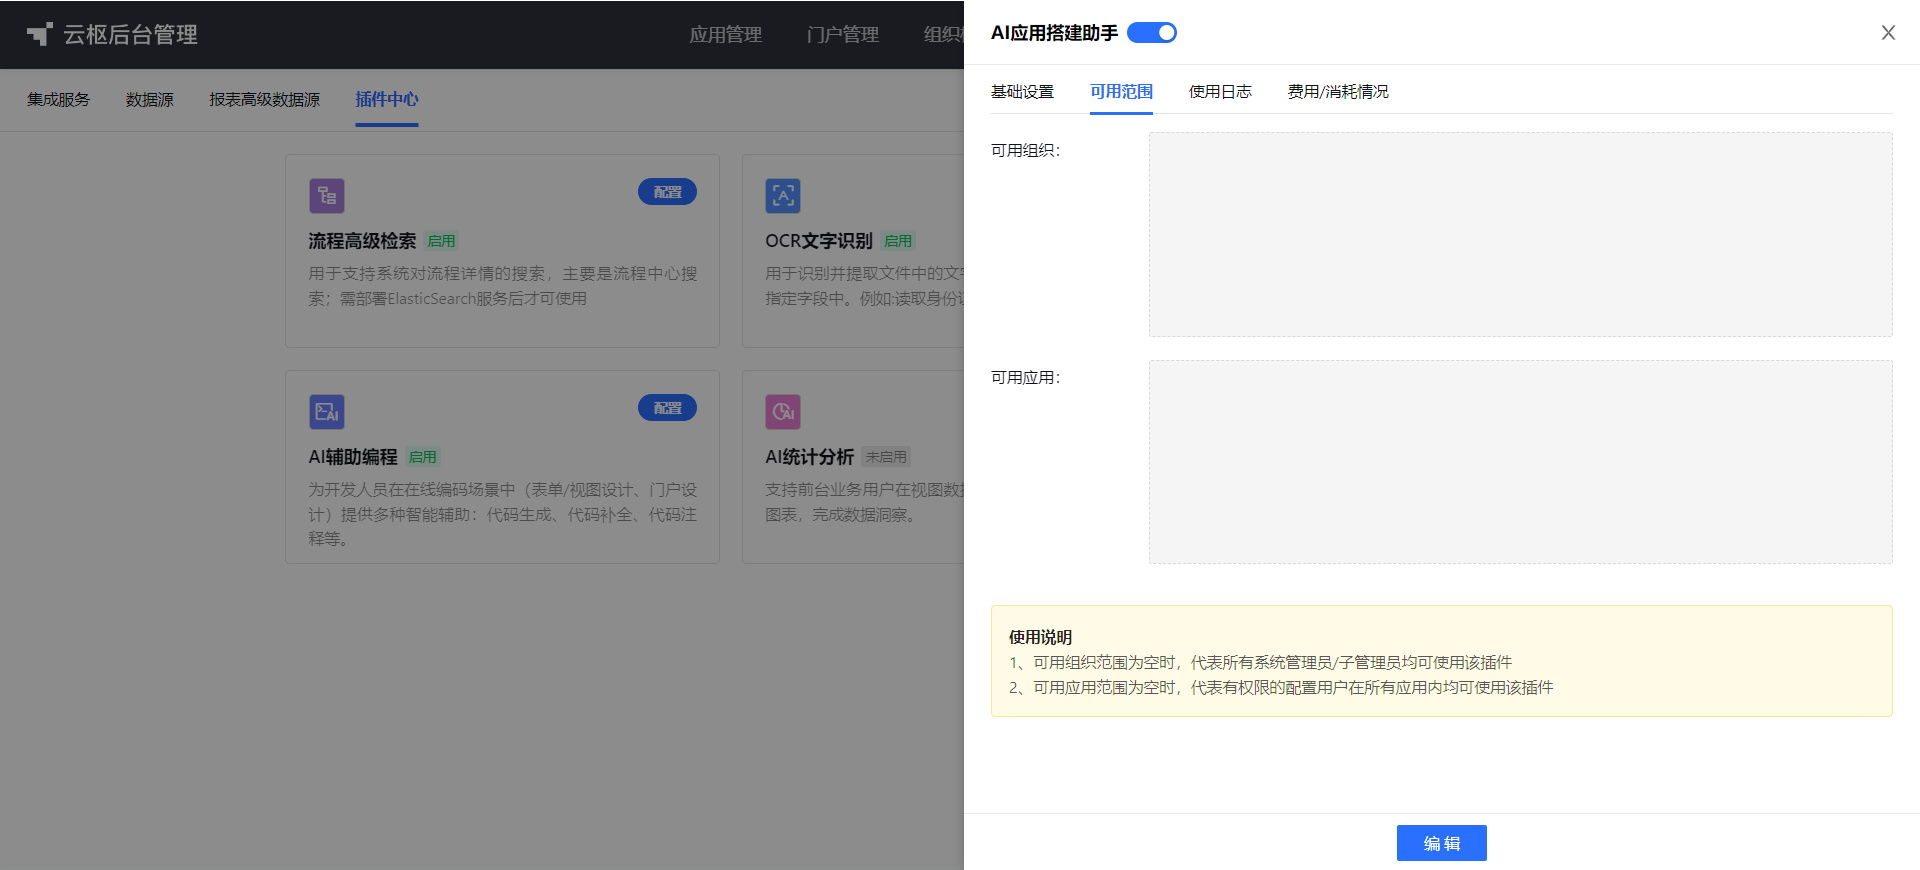Click the 启用 tag beside AI辅助编程

pyautogui.click(x=423, y=457)
